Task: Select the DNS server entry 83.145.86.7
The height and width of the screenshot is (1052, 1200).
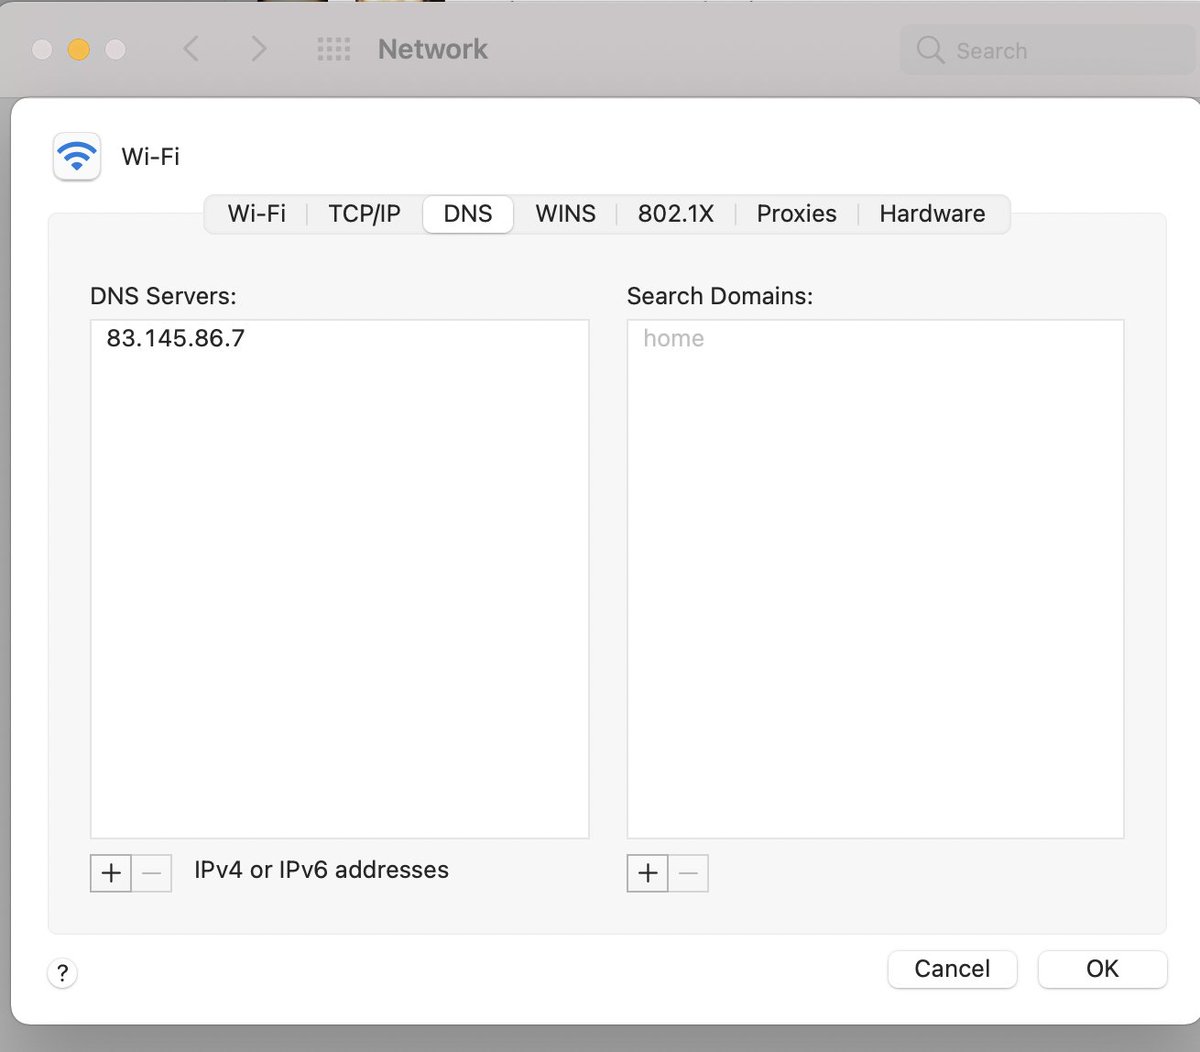Action: click(339, 338)
